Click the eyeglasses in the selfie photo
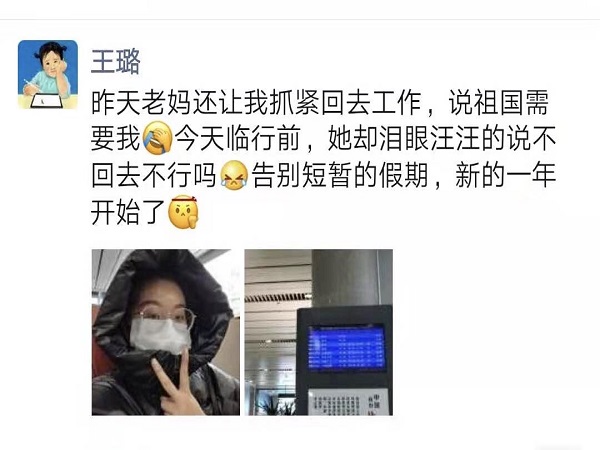The image size is (600, 450). click(x=165, y=315)
